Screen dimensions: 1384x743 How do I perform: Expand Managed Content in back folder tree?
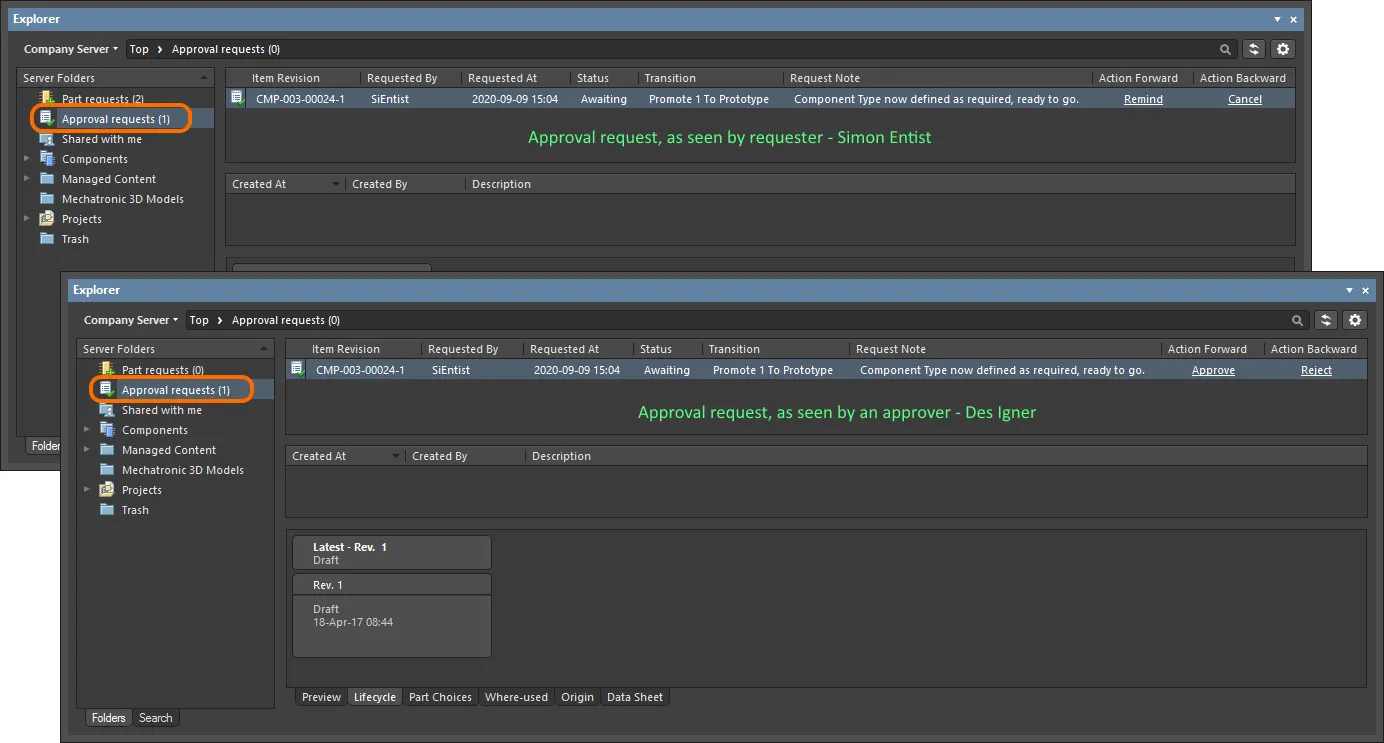27,179
